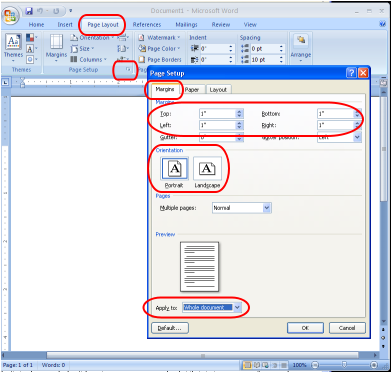
Task: Click the Right margin field
Action: pyautogui.click(x=336, y=126)
